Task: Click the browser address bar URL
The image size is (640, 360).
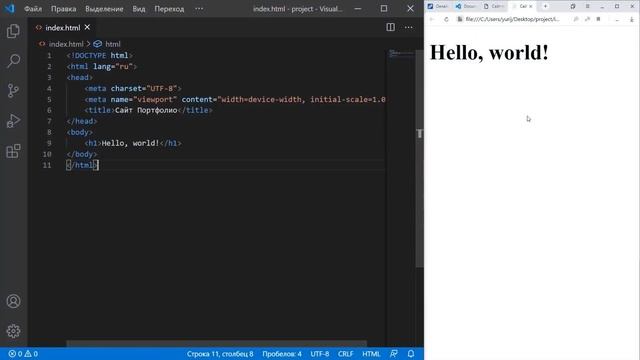Action: [x=512, y=19]
